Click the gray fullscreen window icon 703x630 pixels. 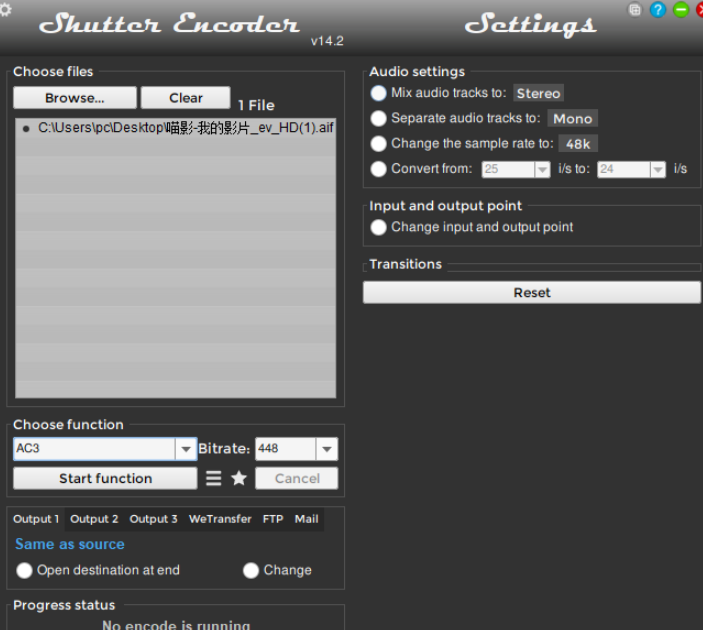635,10
